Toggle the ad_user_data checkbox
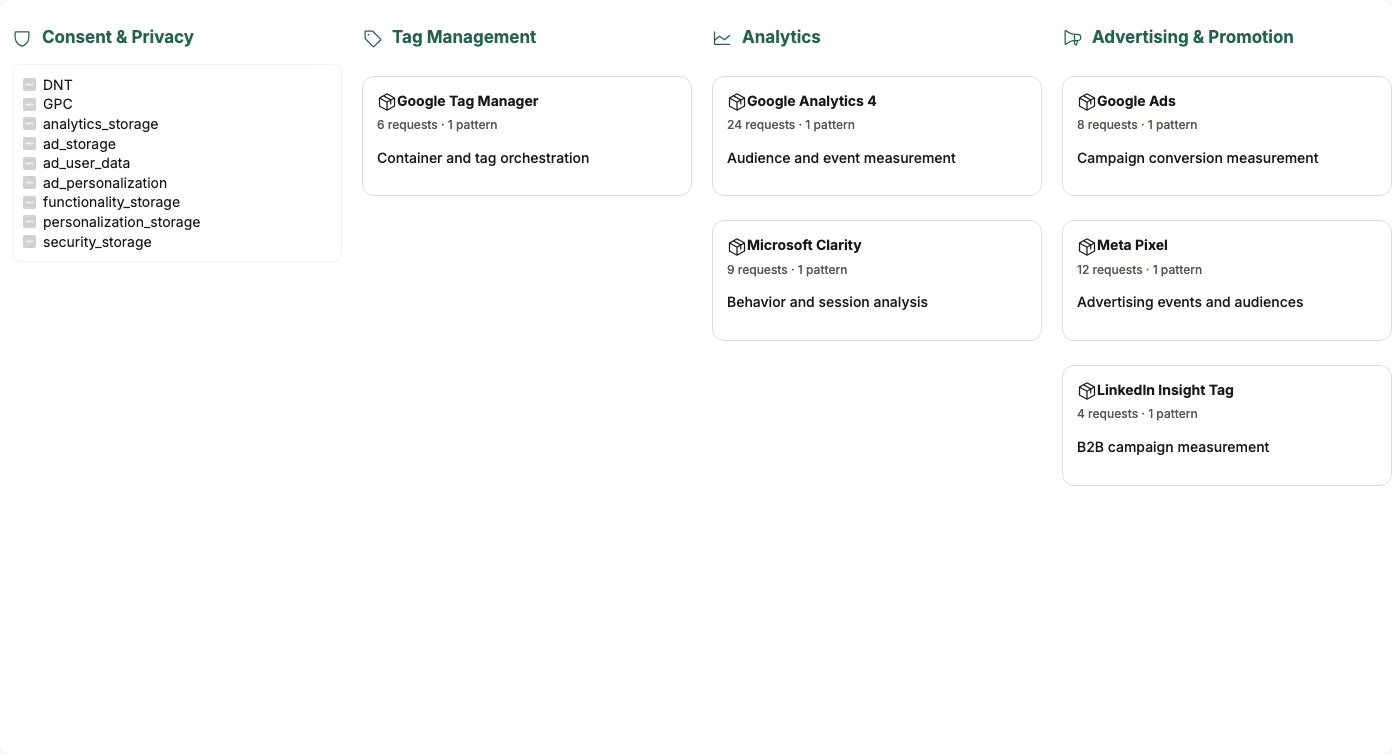1392x754 pixels. 30,163
